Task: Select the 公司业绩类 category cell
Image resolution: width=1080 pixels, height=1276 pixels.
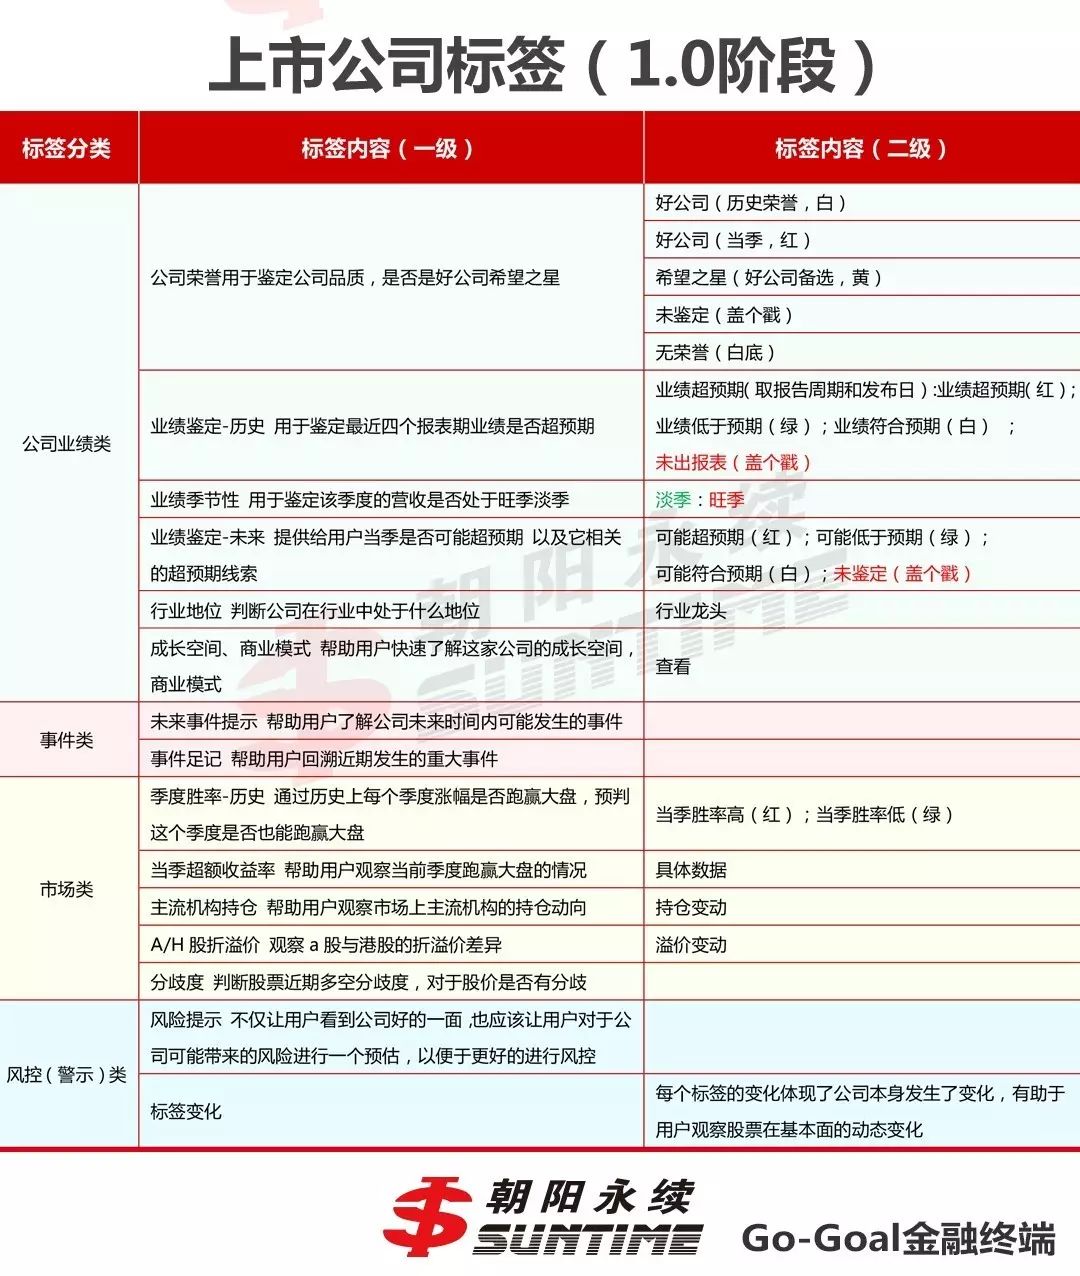Action: 67,444
